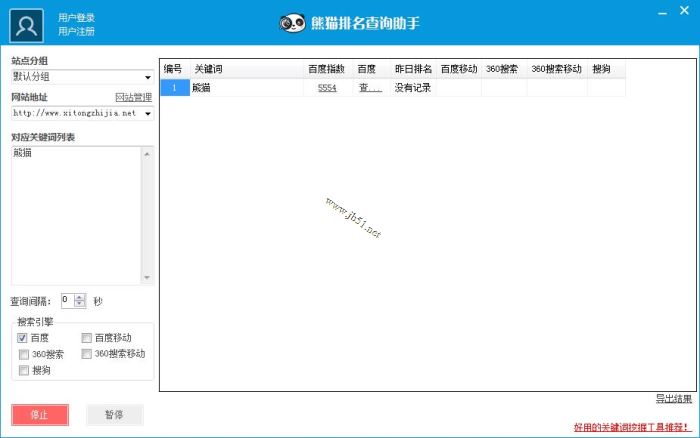Click the 360搜索移动 column header

pos(557,69)
